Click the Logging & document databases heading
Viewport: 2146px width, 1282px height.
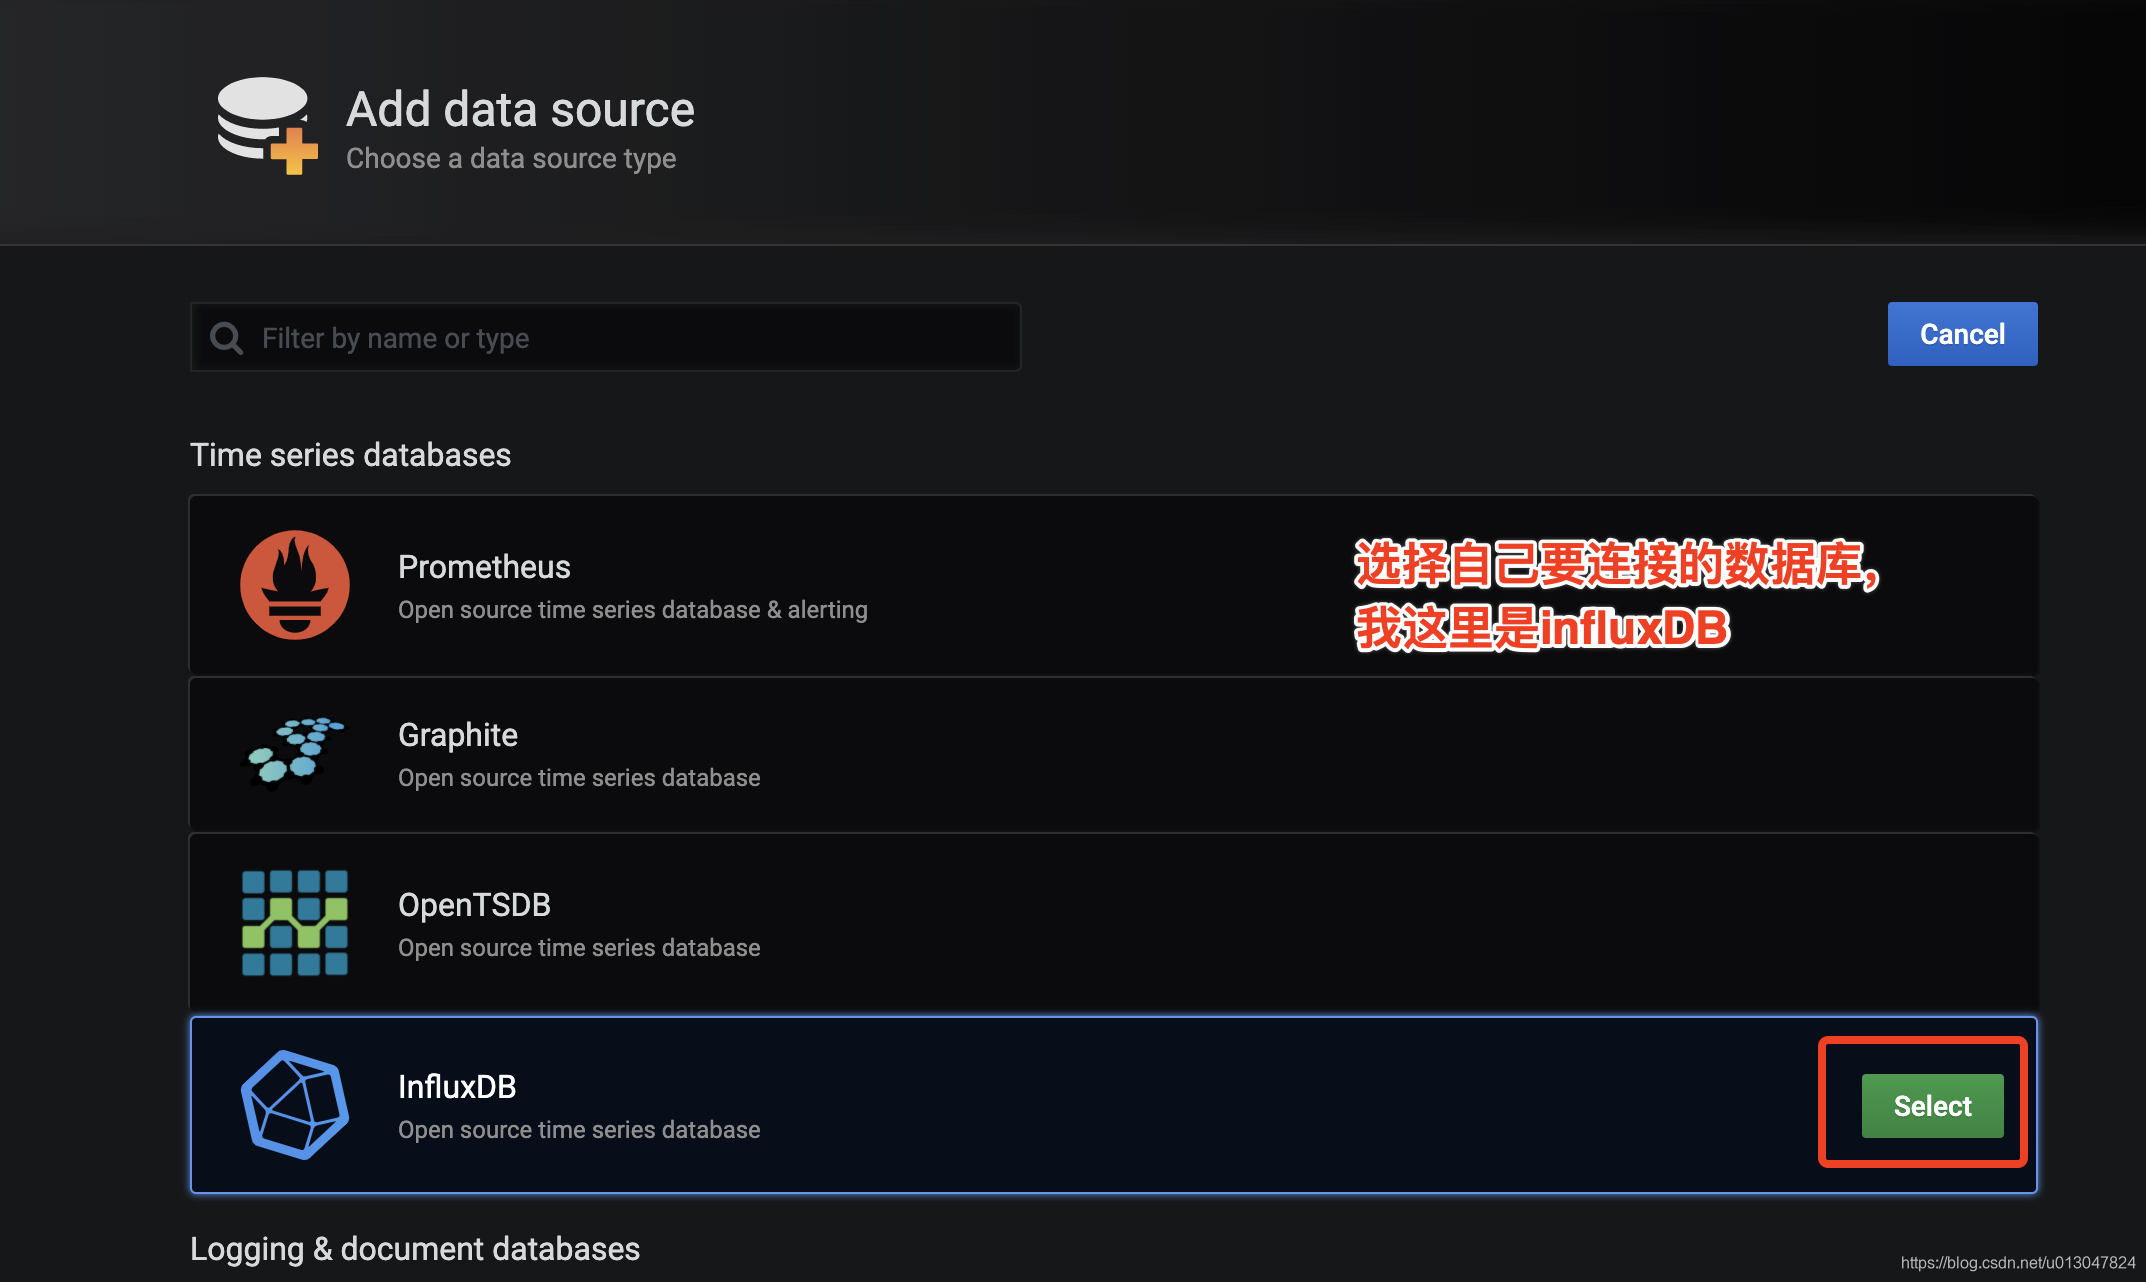pyautogui.click(x=414, y=1249)
